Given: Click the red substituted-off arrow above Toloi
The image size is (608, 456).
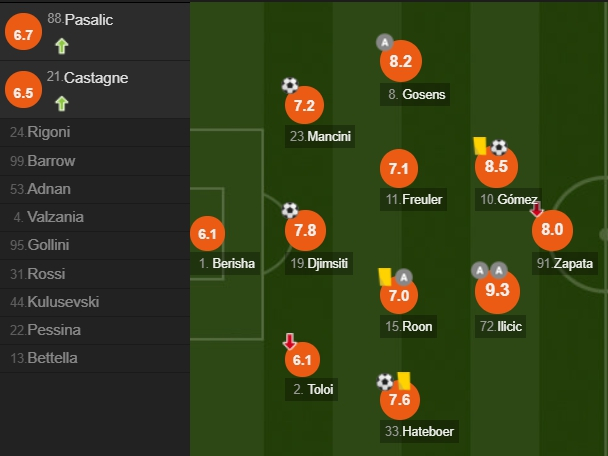Looking at the screenshot, I should tap(290, 340).
